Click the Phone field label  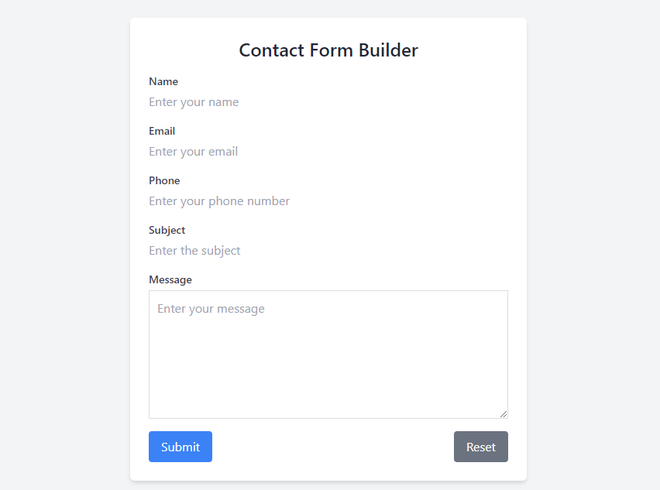(x=165, y=181)
